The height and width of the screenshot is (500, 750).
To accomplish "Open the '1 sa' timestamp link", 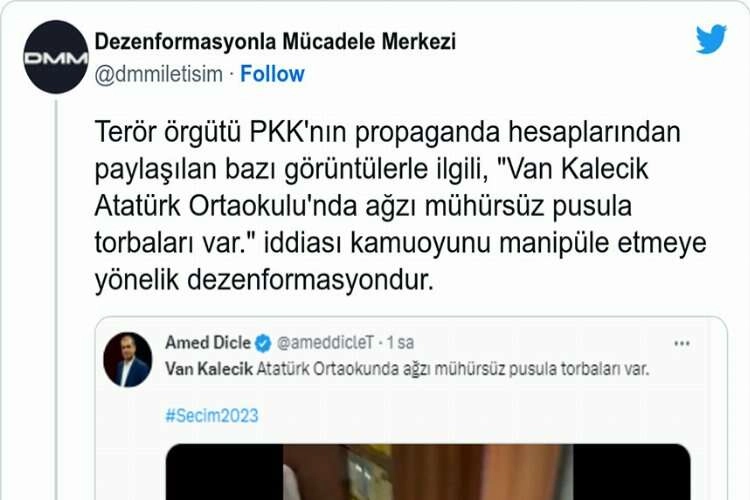I will (x=400, y=343).
